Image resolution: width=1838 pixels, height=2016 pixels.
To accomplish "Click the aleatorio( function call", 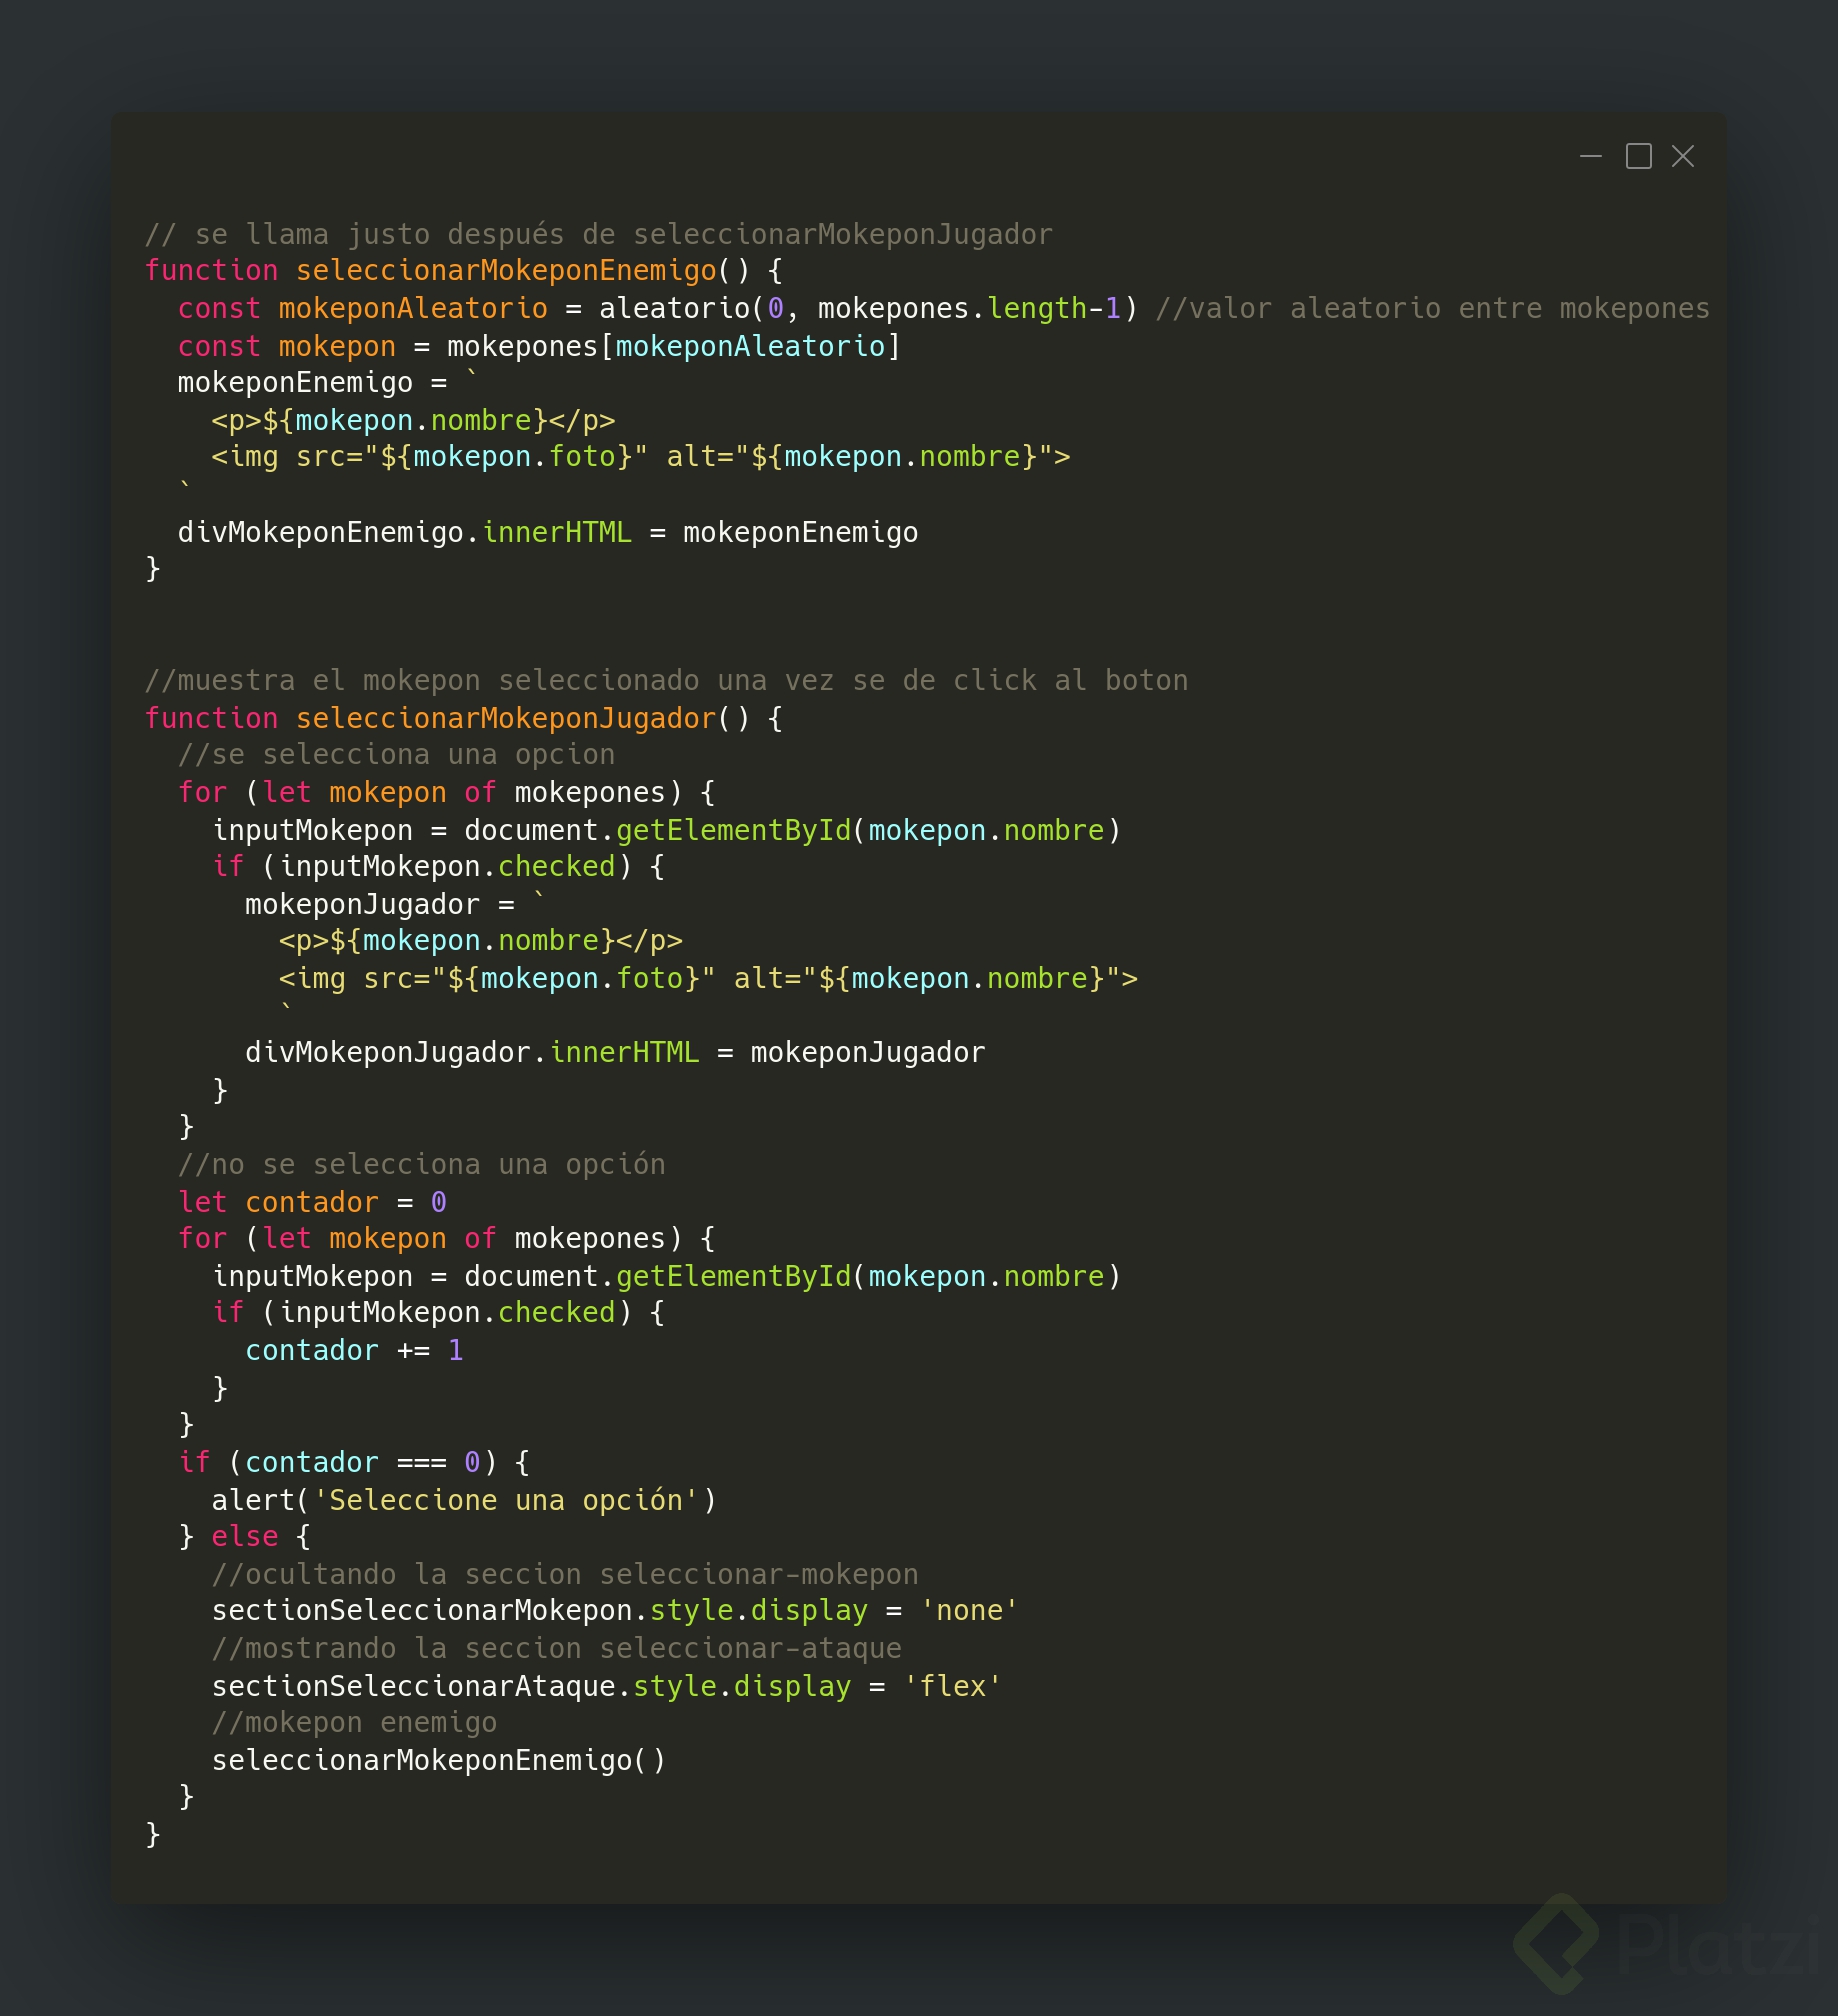I will (681, 308).
